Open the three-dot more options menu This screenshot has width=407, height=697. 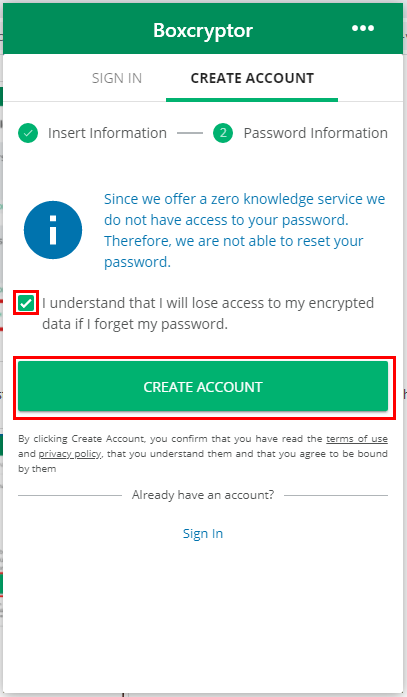(363, 28)
